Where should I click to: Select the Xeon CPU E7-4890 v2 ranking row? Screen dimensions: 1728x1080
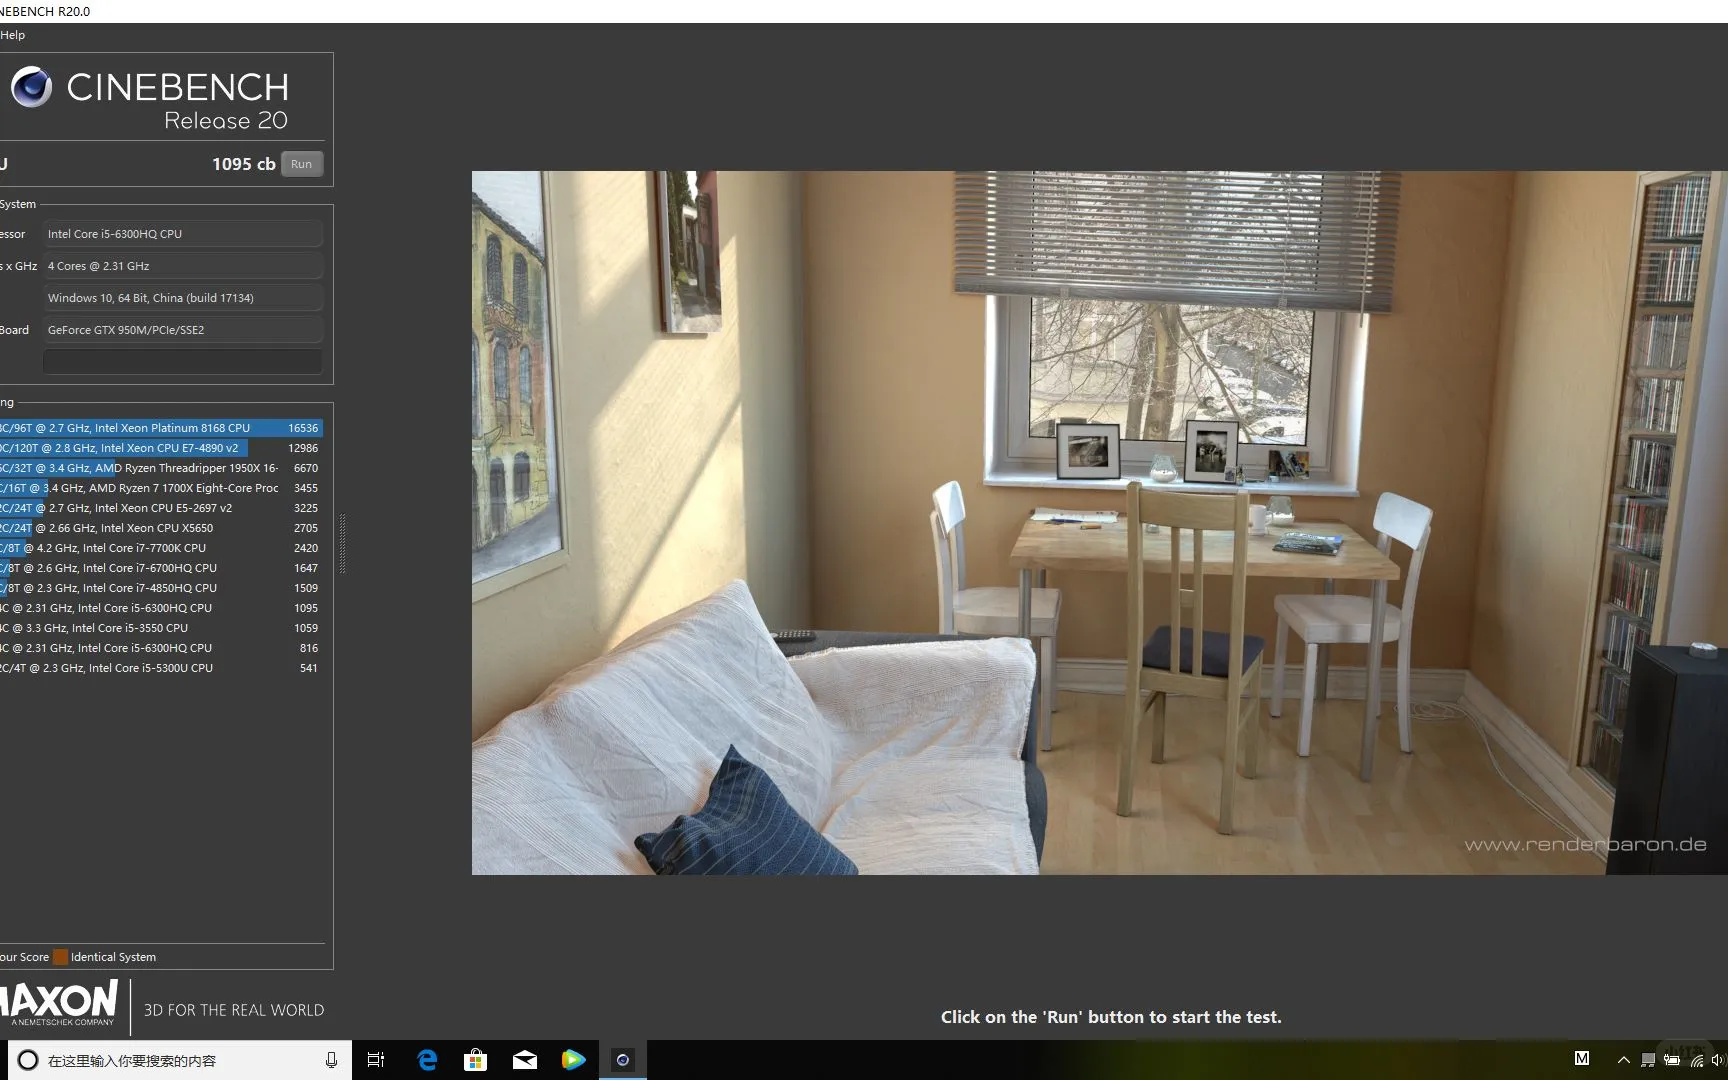click(161, 448)
